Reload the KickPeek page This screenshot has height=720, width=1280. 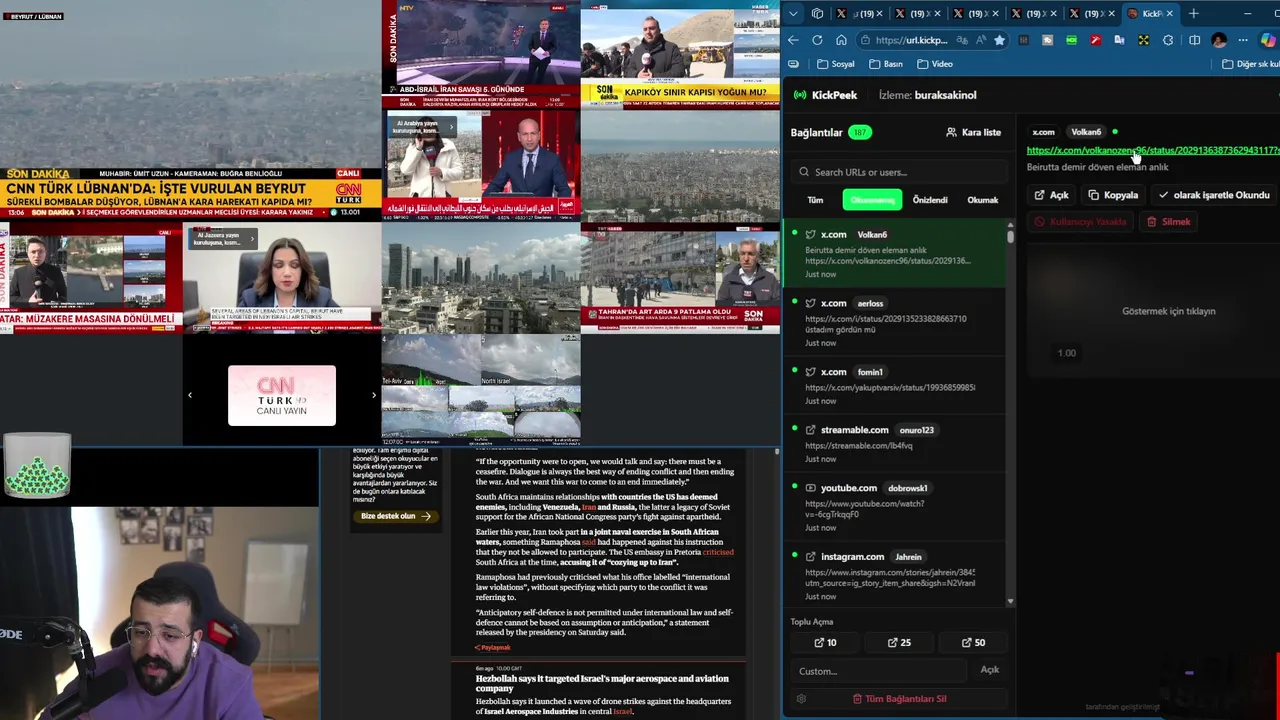point(817,40)
